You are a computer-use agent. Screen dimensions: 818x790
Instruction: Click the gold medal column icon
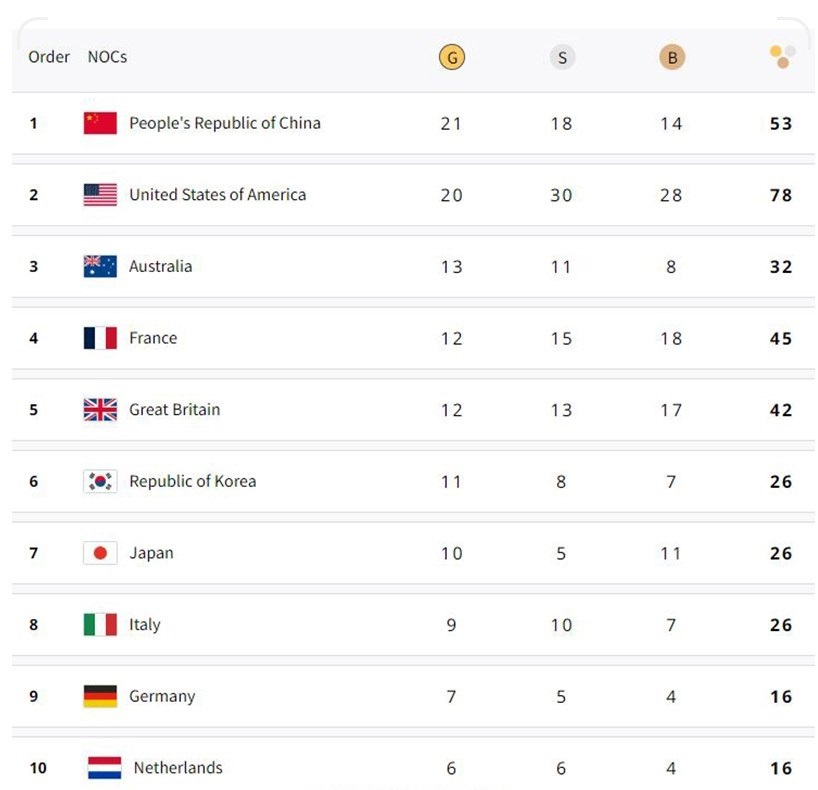click(452, 57)
